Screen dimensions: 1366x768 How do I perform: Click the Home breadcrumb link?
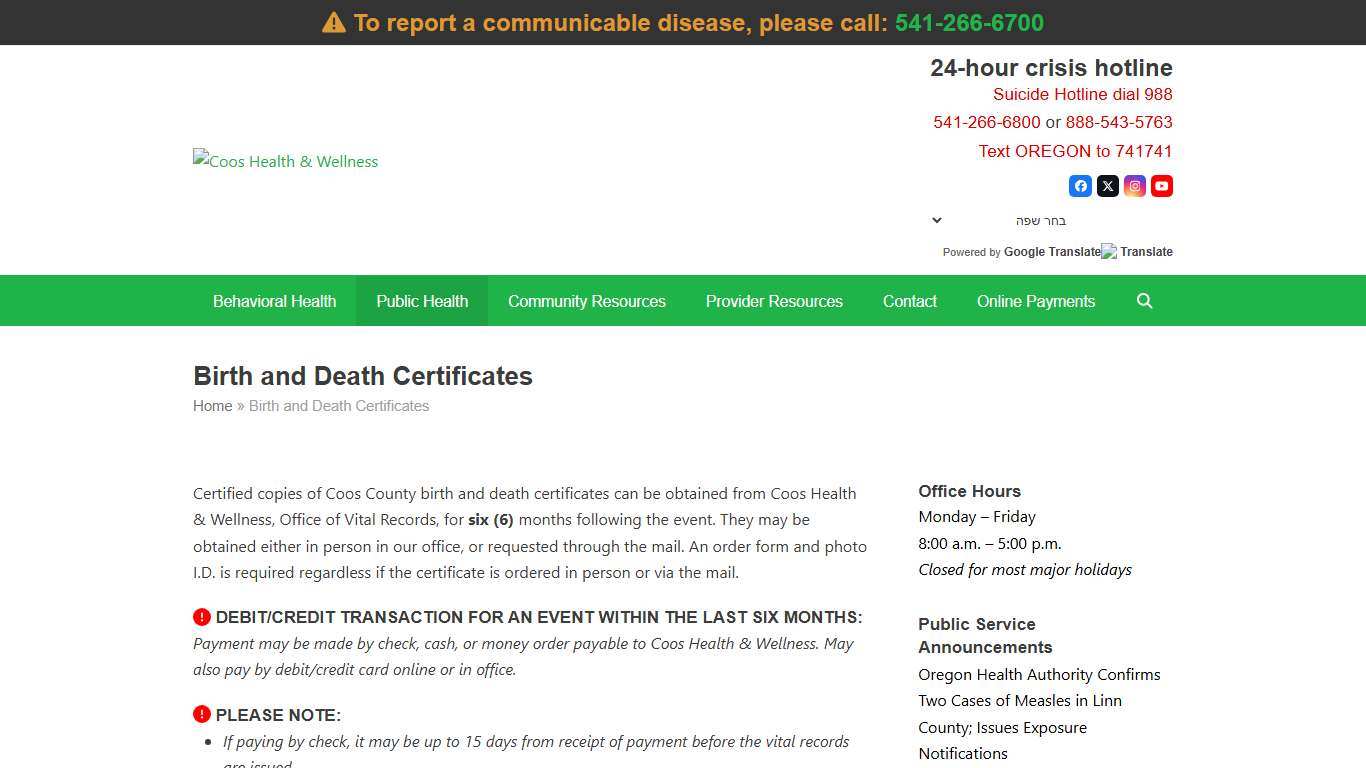pyautogui.click(x=212, y=405)
